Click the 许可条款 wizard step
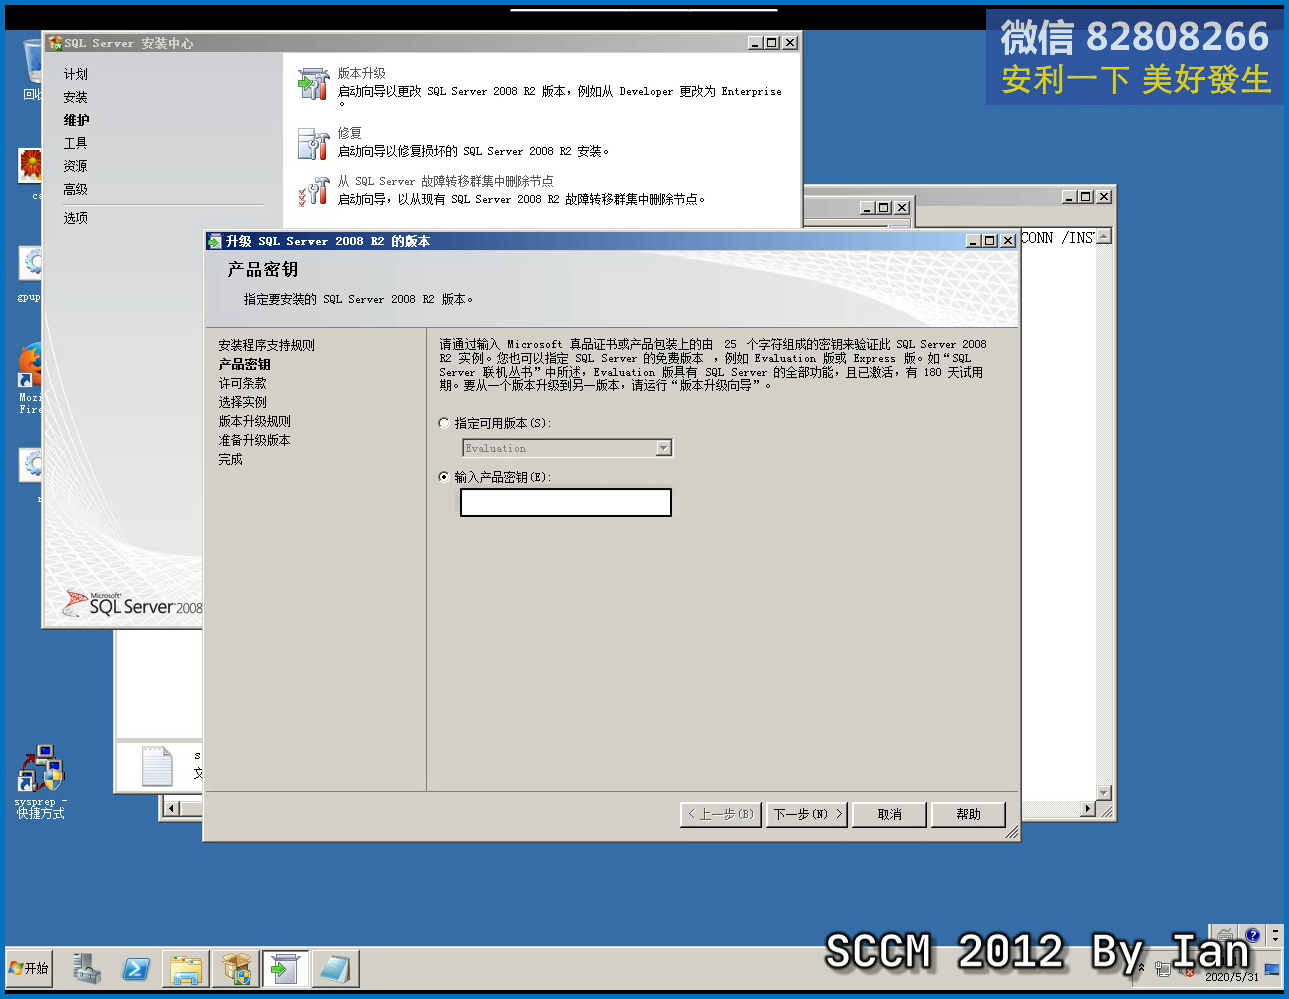Viewport: 1289px width, 999px height. pos(242,383)
